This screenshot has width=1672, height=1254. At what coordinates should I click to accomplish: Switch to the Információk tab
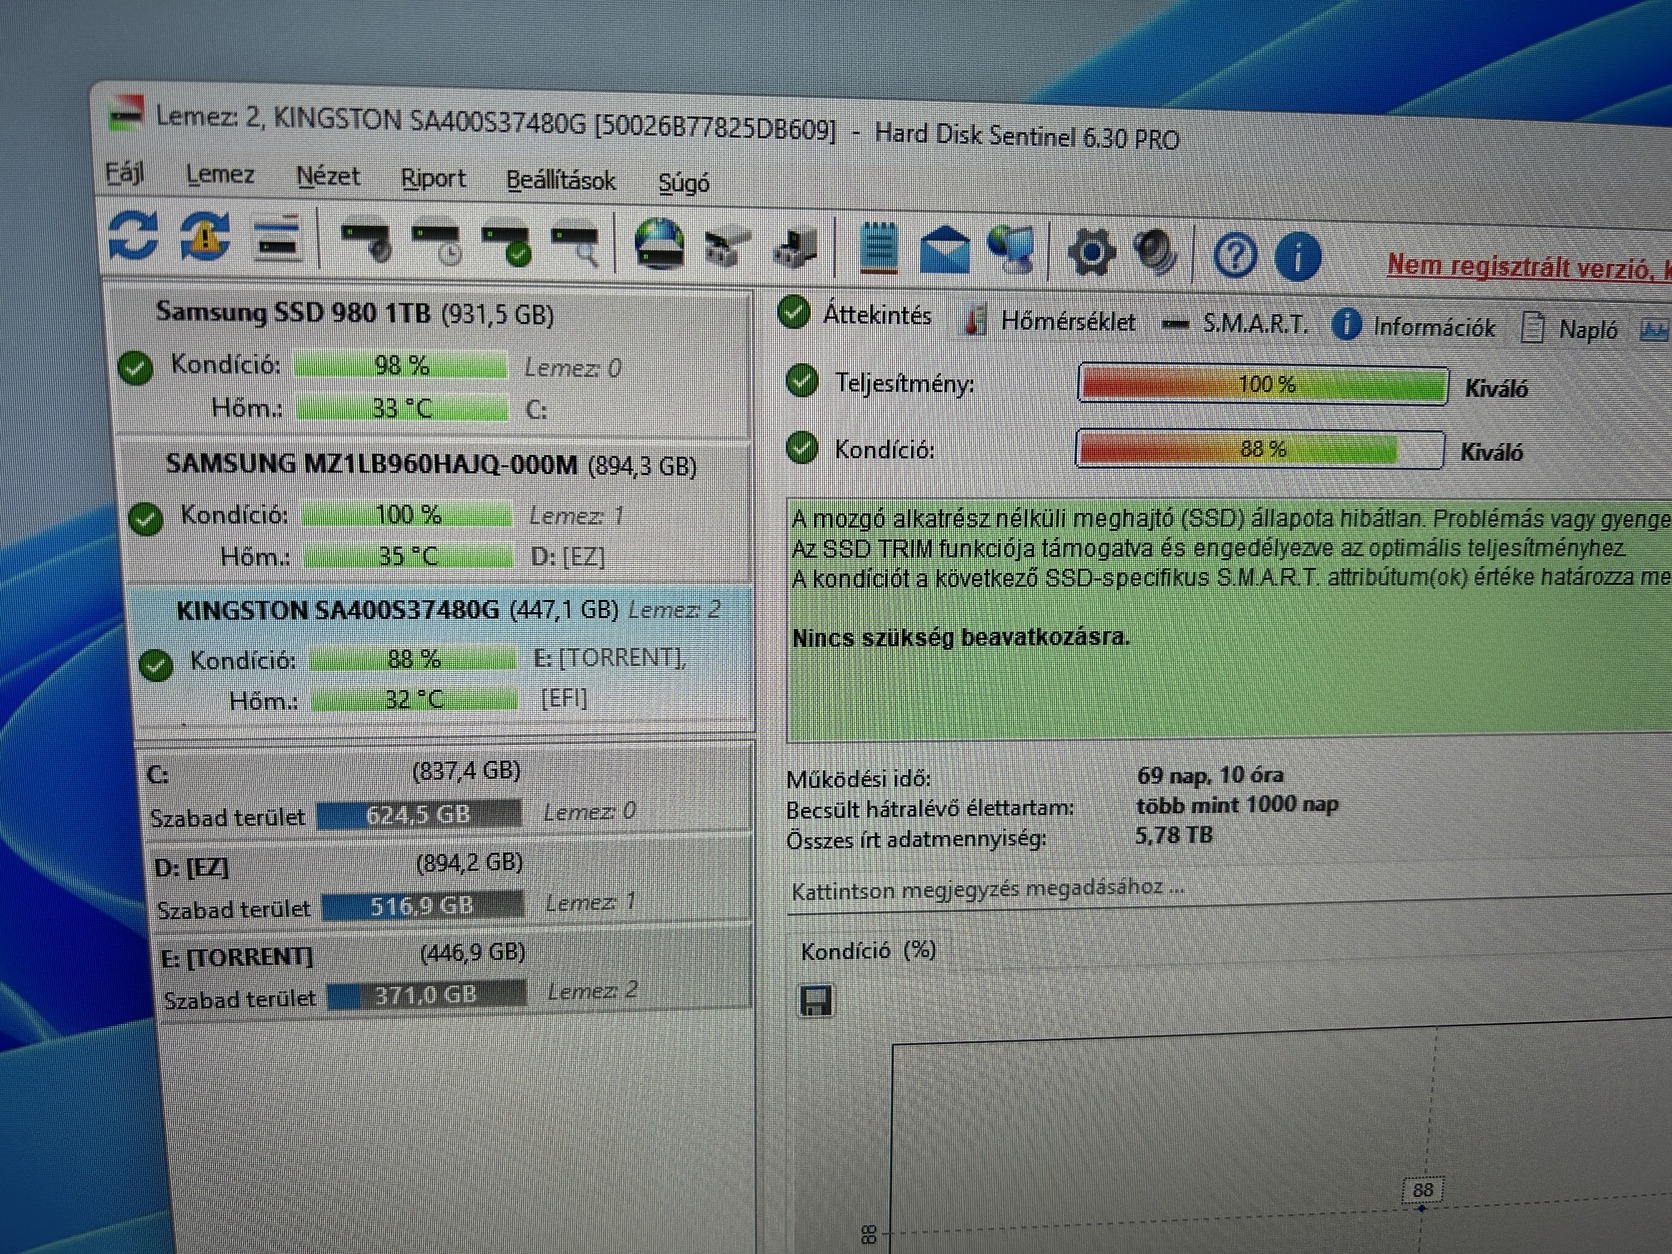pos(1413,327)
